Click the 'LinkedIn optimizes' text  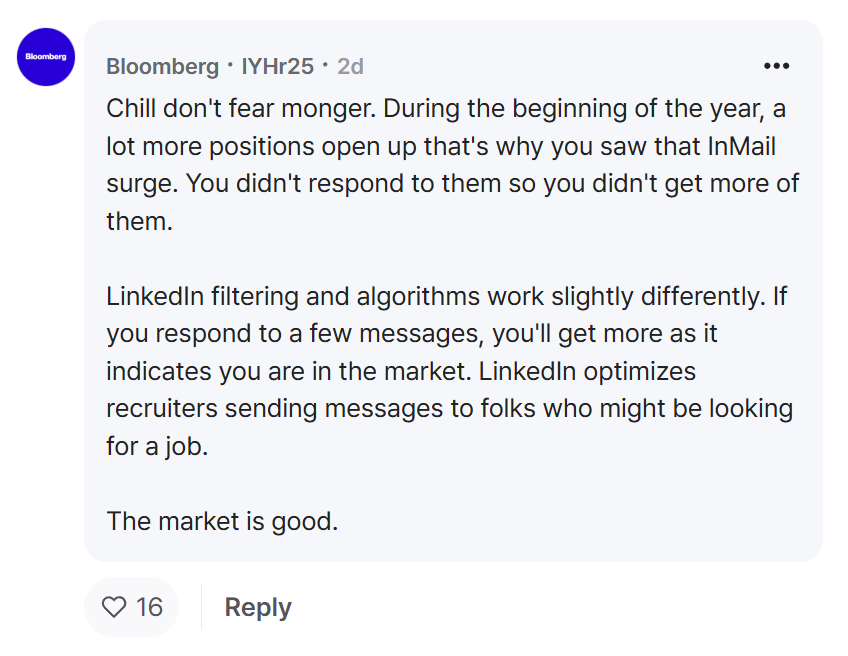pyautogui.click(x=587, y=372)
